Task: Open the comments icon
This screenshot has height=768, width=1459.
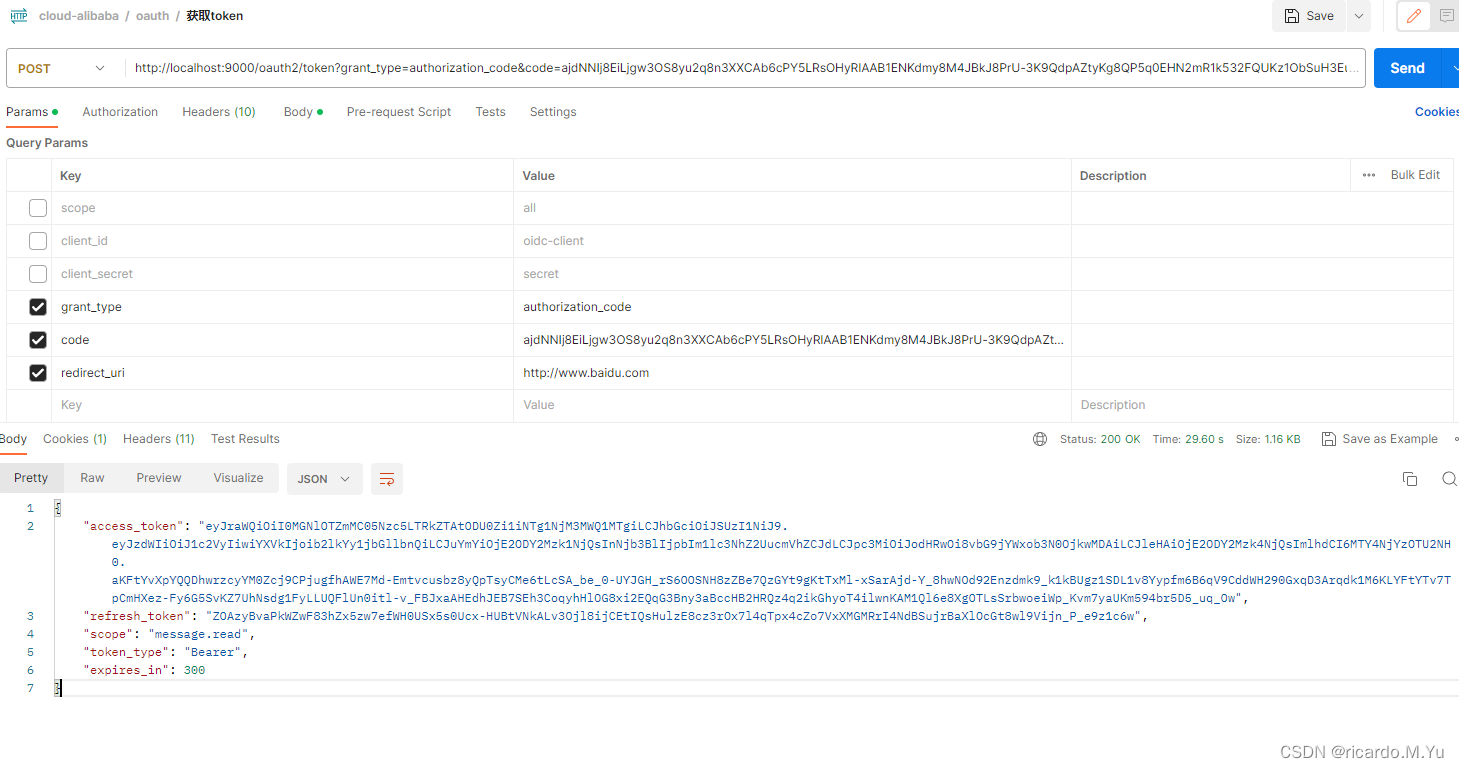Action: point(1446,16)
